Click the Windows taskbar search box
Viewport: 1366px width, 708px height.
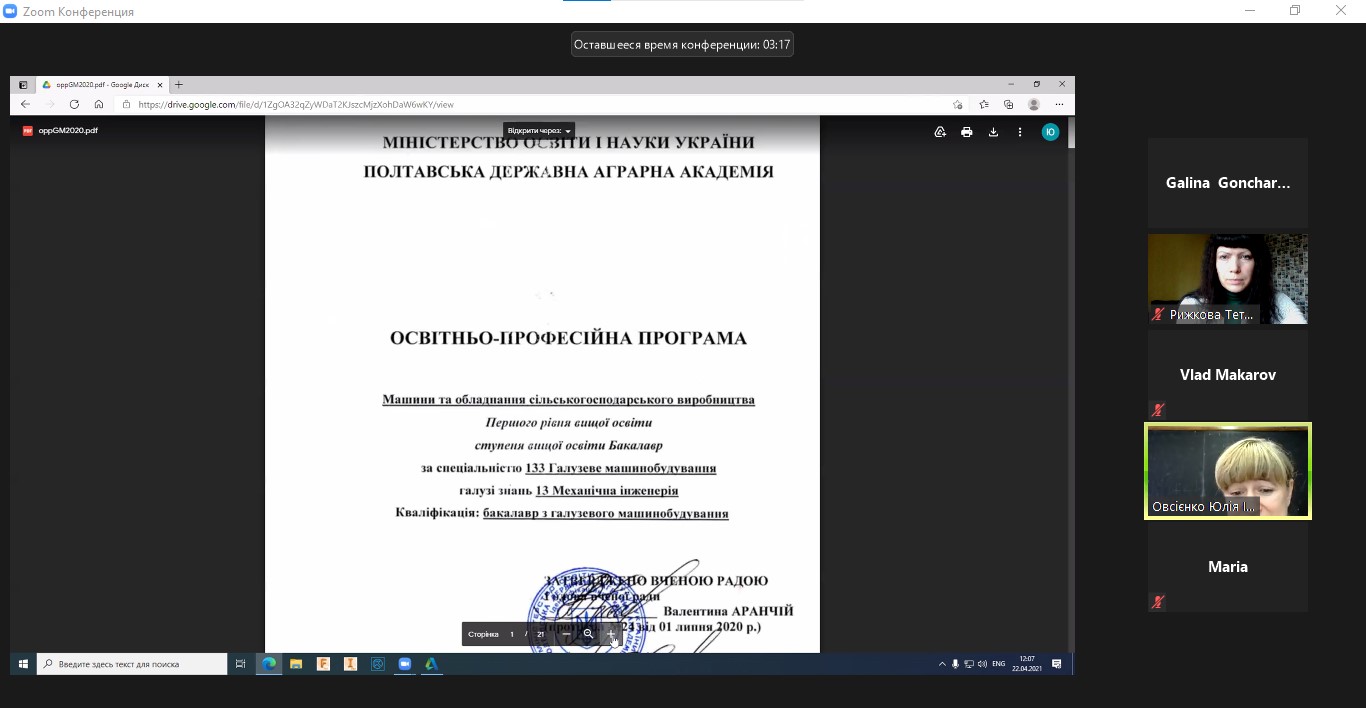[x=132, y=664]
